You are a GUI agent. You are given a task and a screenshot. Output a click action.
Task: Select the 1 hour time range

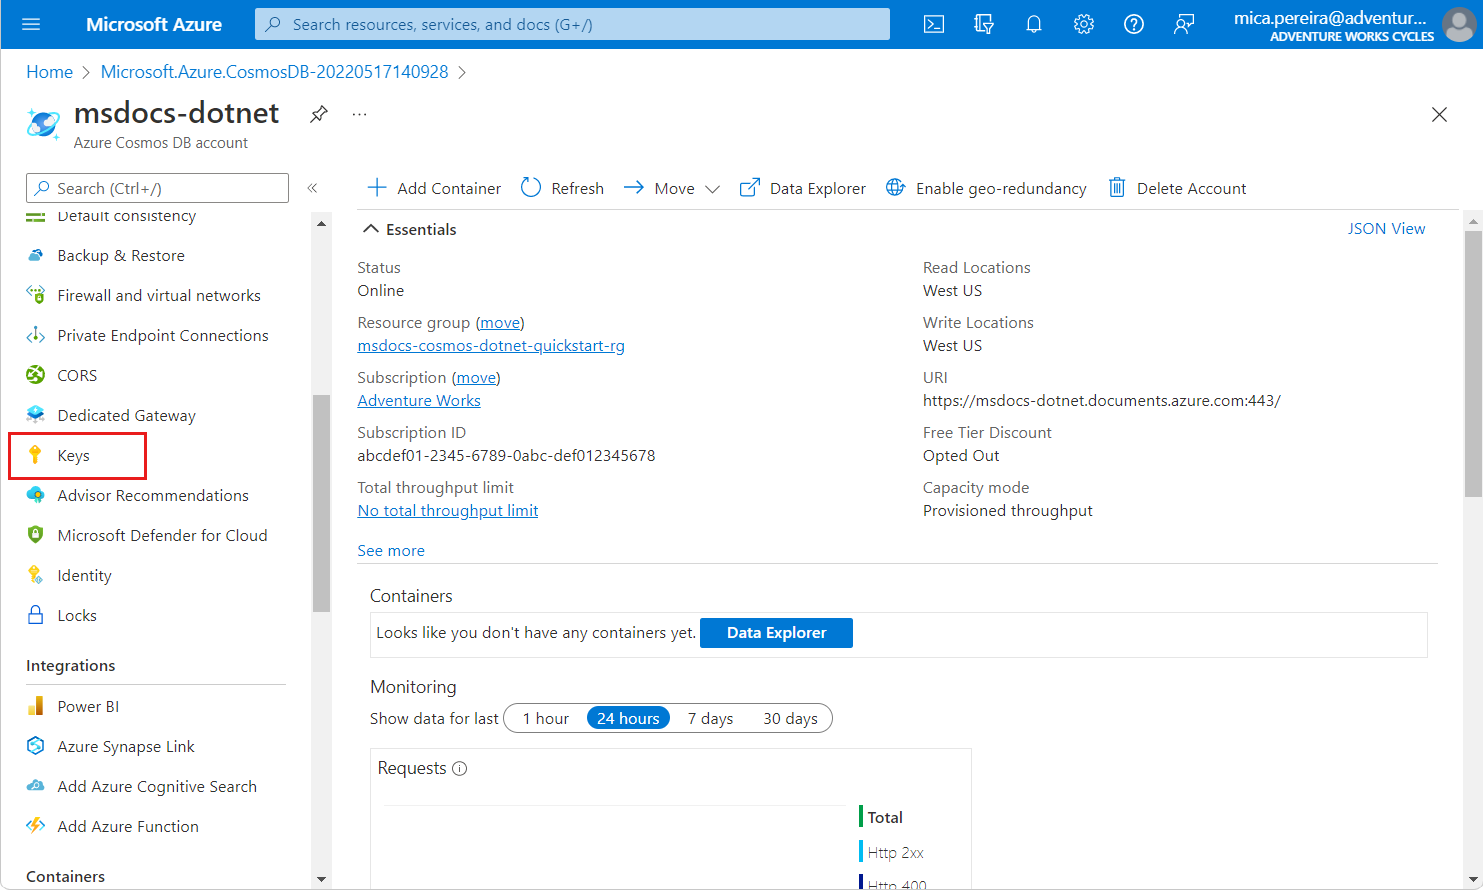pos(545,718)
